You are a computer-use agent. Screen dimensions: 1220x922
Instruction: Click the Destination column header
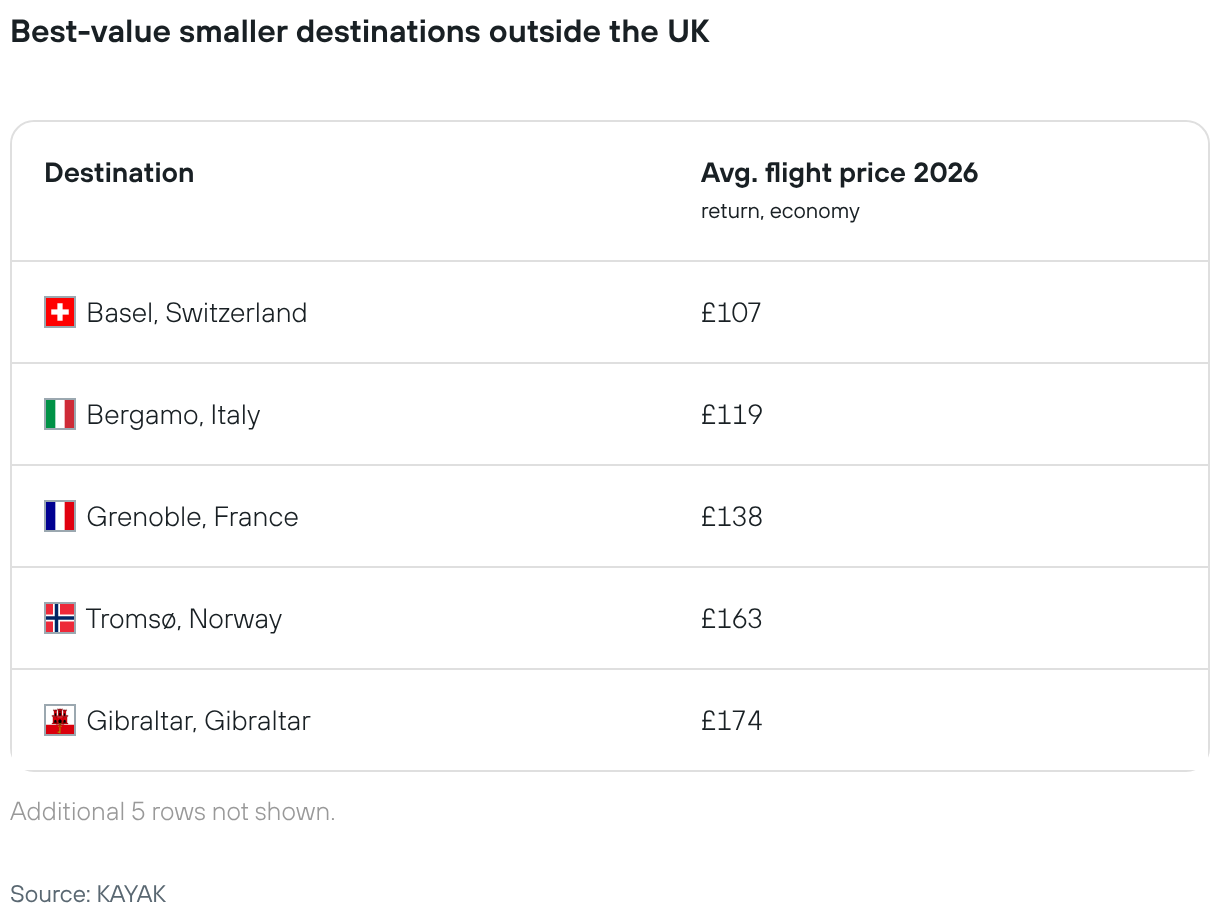click(119, 173)
